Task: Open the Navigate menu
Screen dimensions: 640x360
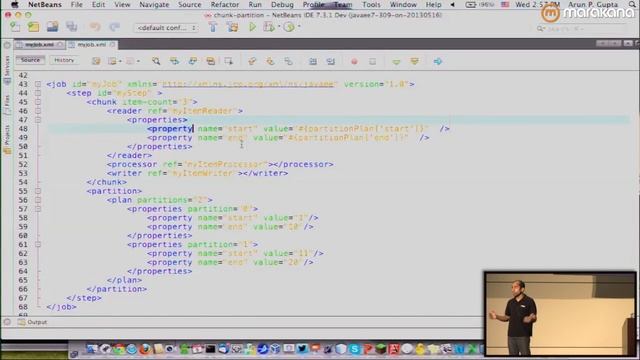Action: click(154, 4)
